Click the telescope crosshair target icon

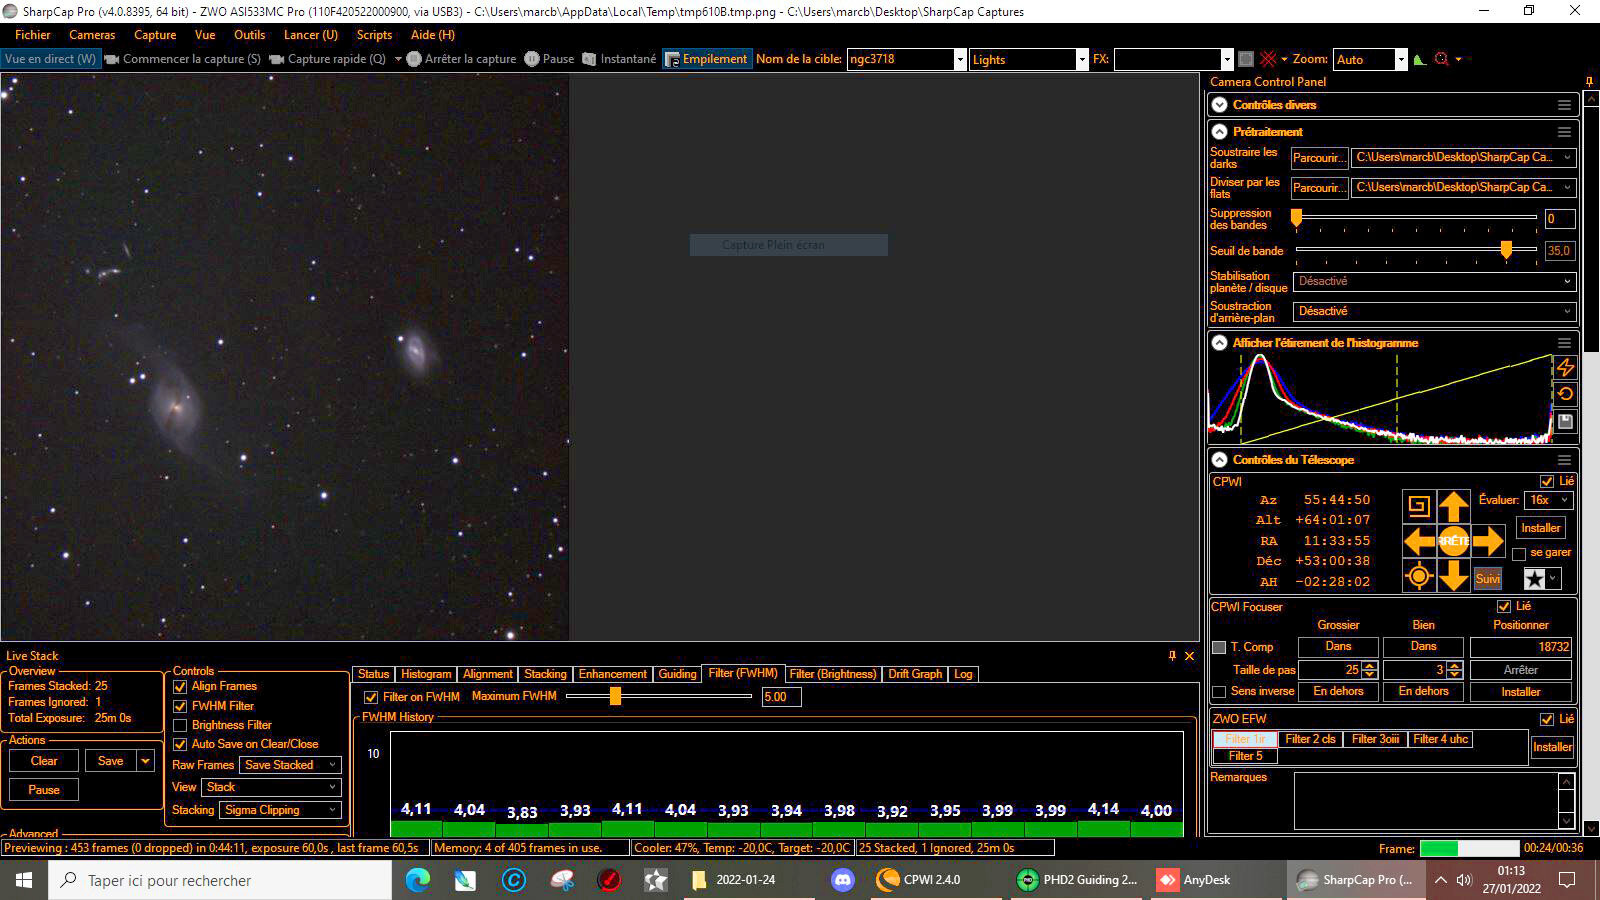1418,576
